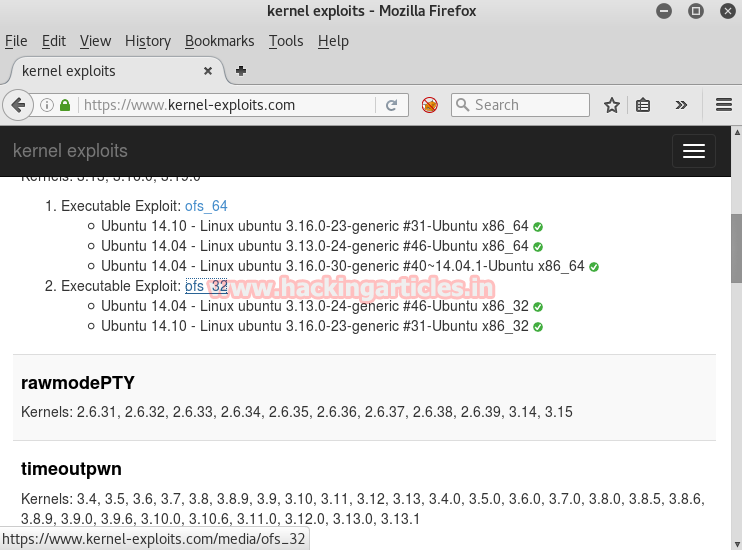Open the View menu
Image resolution: width=742 pixels, height=550 pixels.
(x=95, y=41)
